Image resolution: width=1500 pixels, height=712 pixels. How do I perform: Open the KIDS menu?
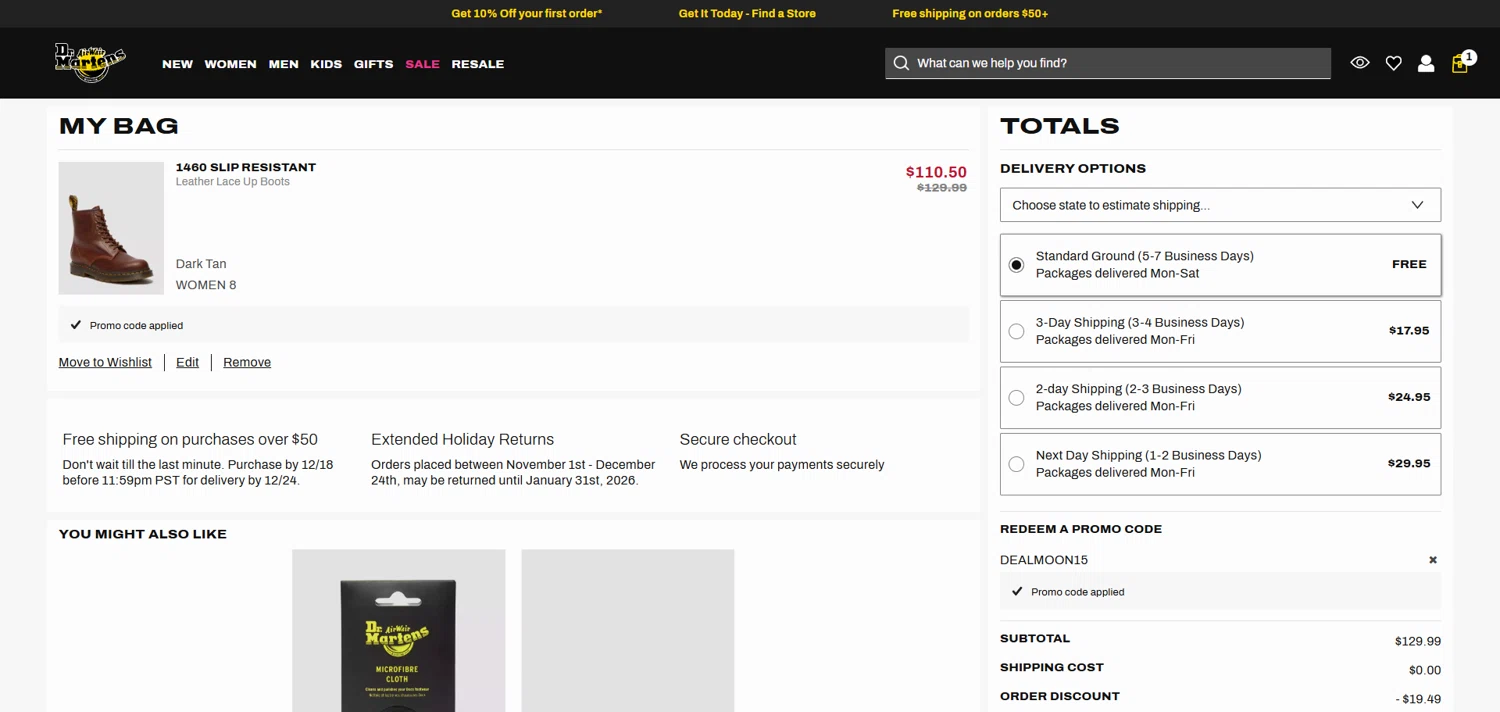pos(326,64)
